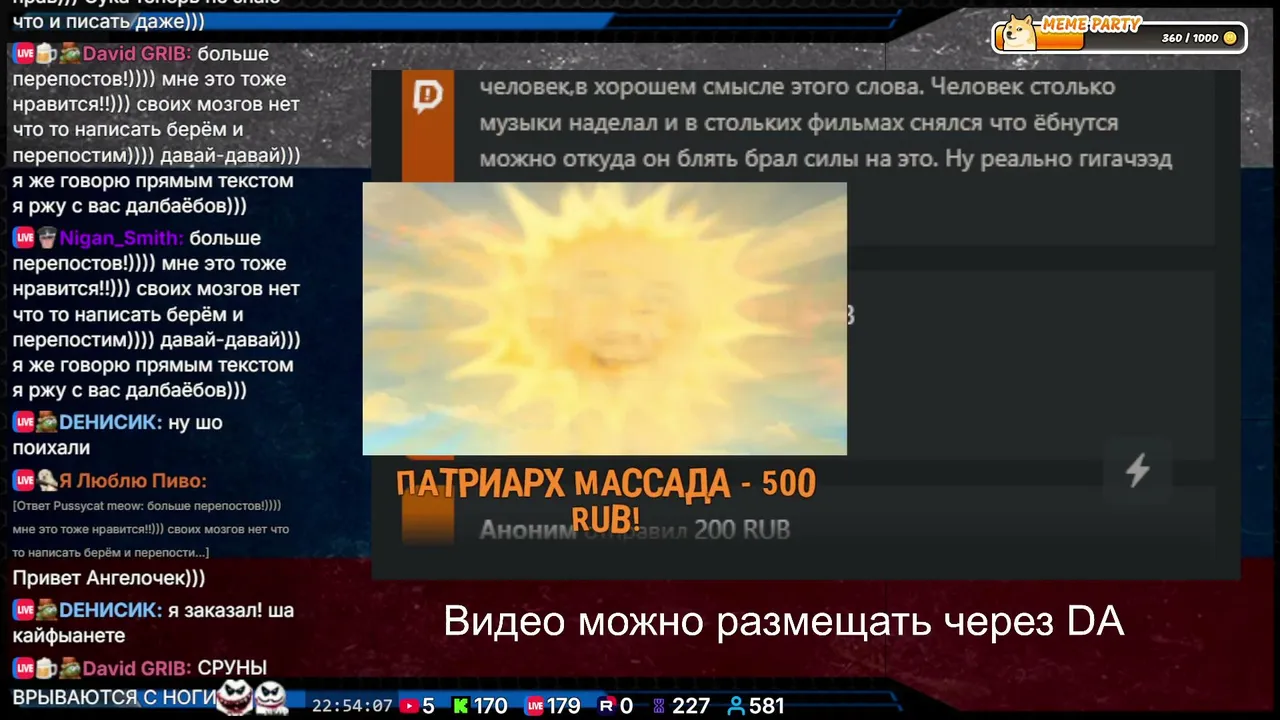The height and width of the screenshot is (720, 1280).
Task: Click the live badge beside Nigan_Smith
Action: point(24,238)
